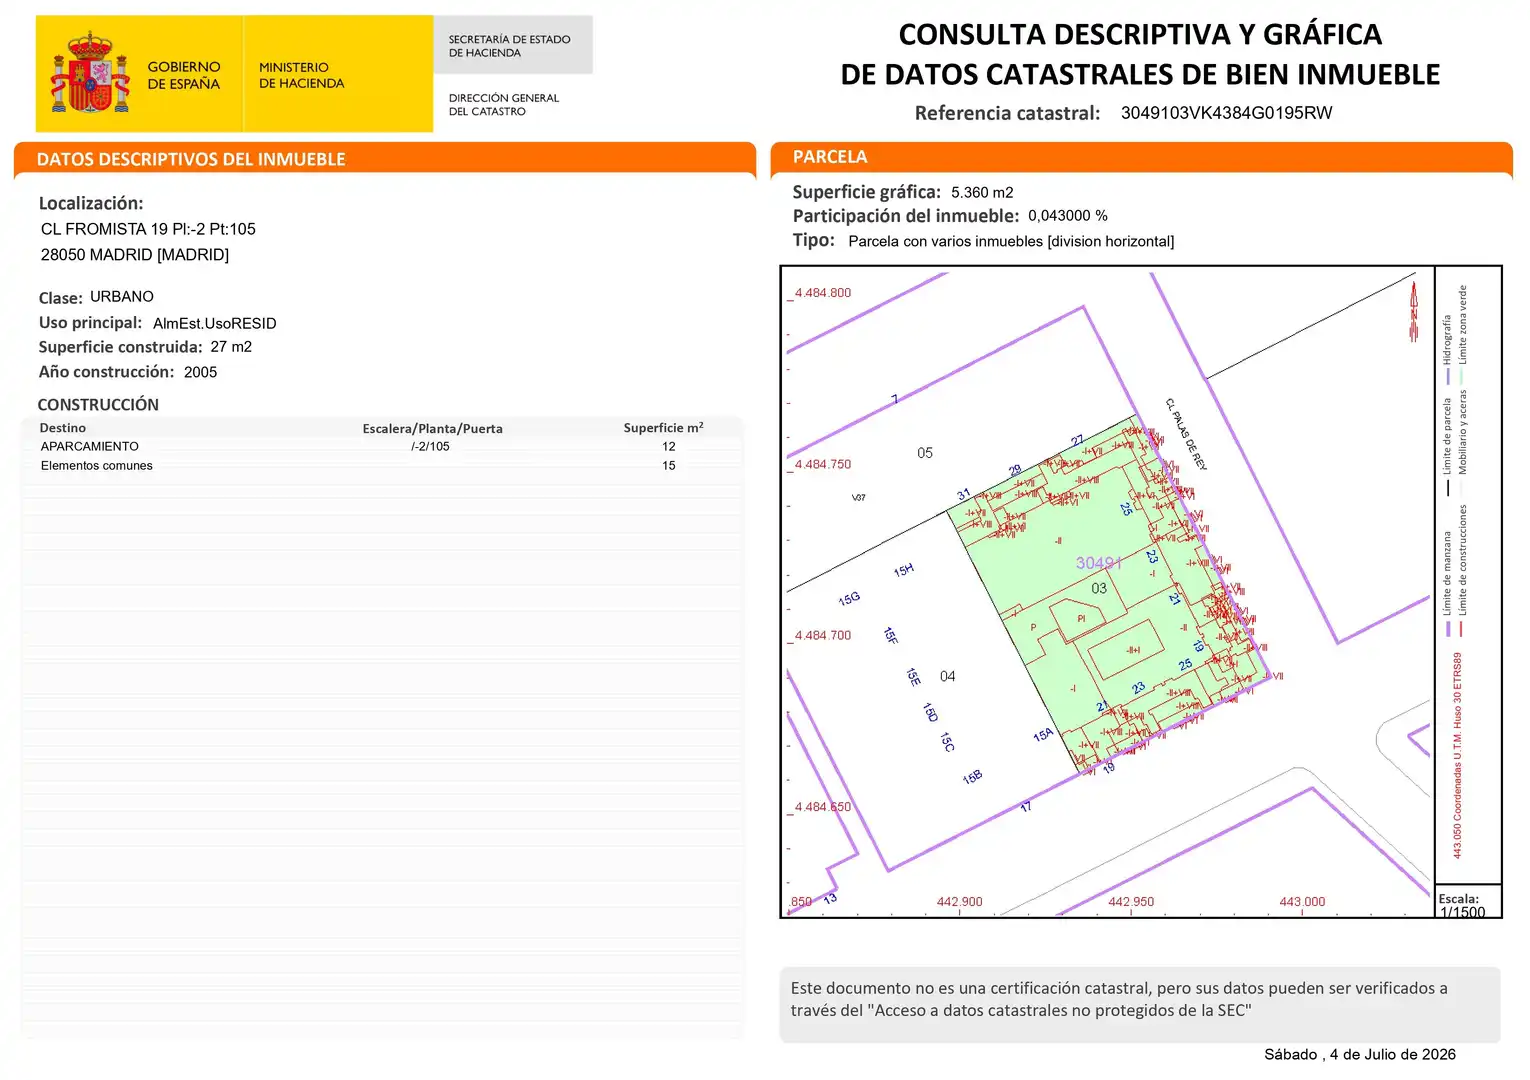Click the Coordenadas U.T.M. Huso 30 ETRS89 label

click(x=1457, y=756)
